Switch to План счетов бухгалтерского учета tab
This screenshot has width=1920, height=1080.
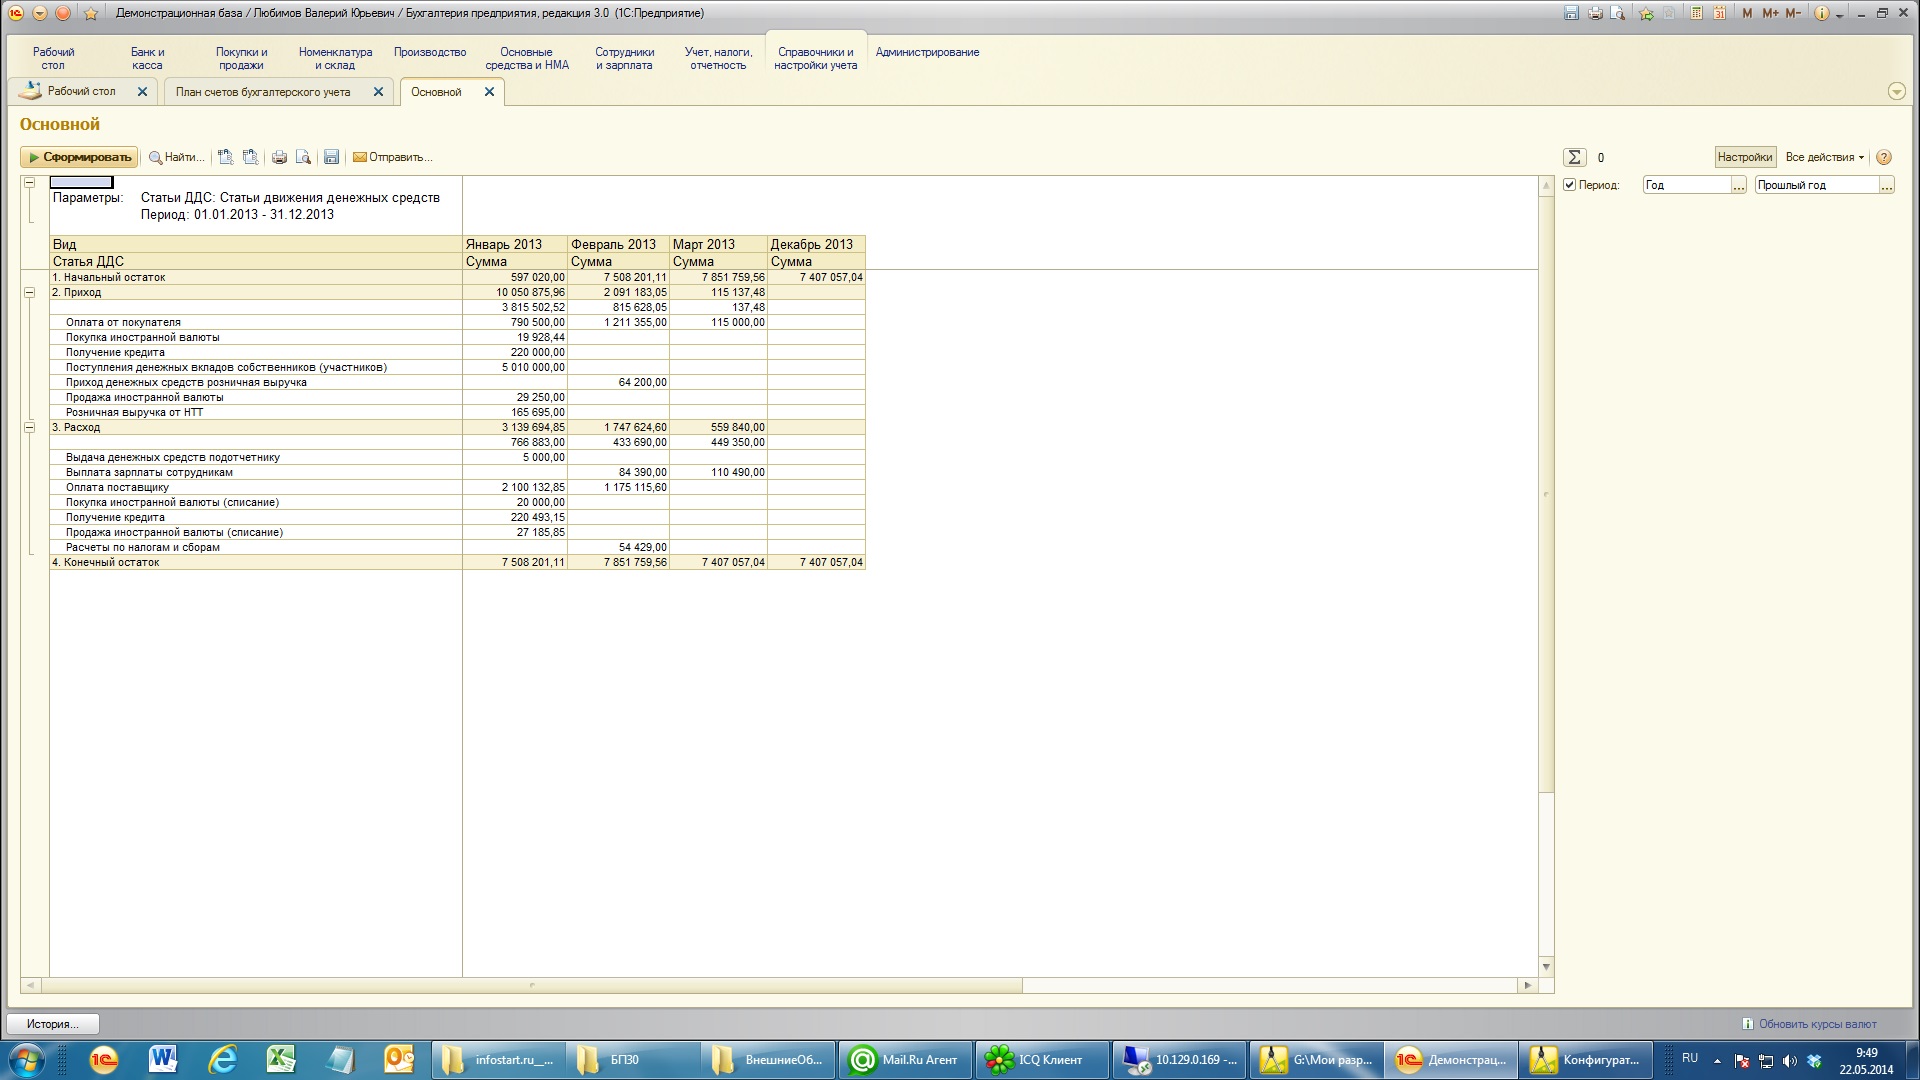[x=263, y=92]
